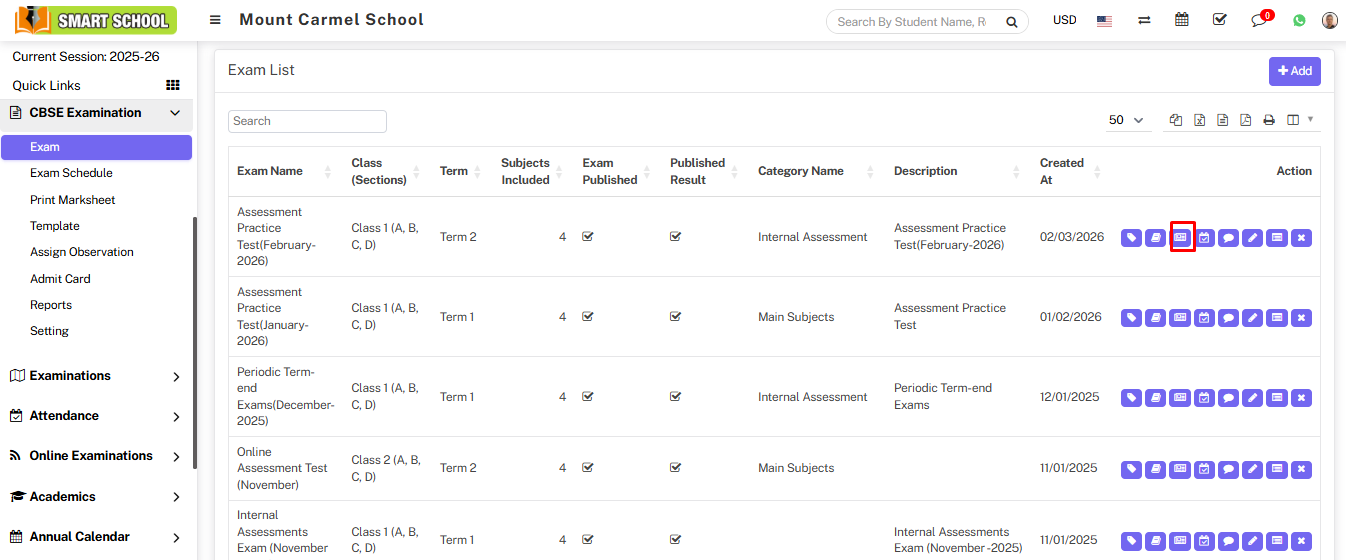This screenshot has width=1346, height=560.
Task: Toggle Exam Published checkbox for Online Assessment Test
Action: click(x=588, y=468)
